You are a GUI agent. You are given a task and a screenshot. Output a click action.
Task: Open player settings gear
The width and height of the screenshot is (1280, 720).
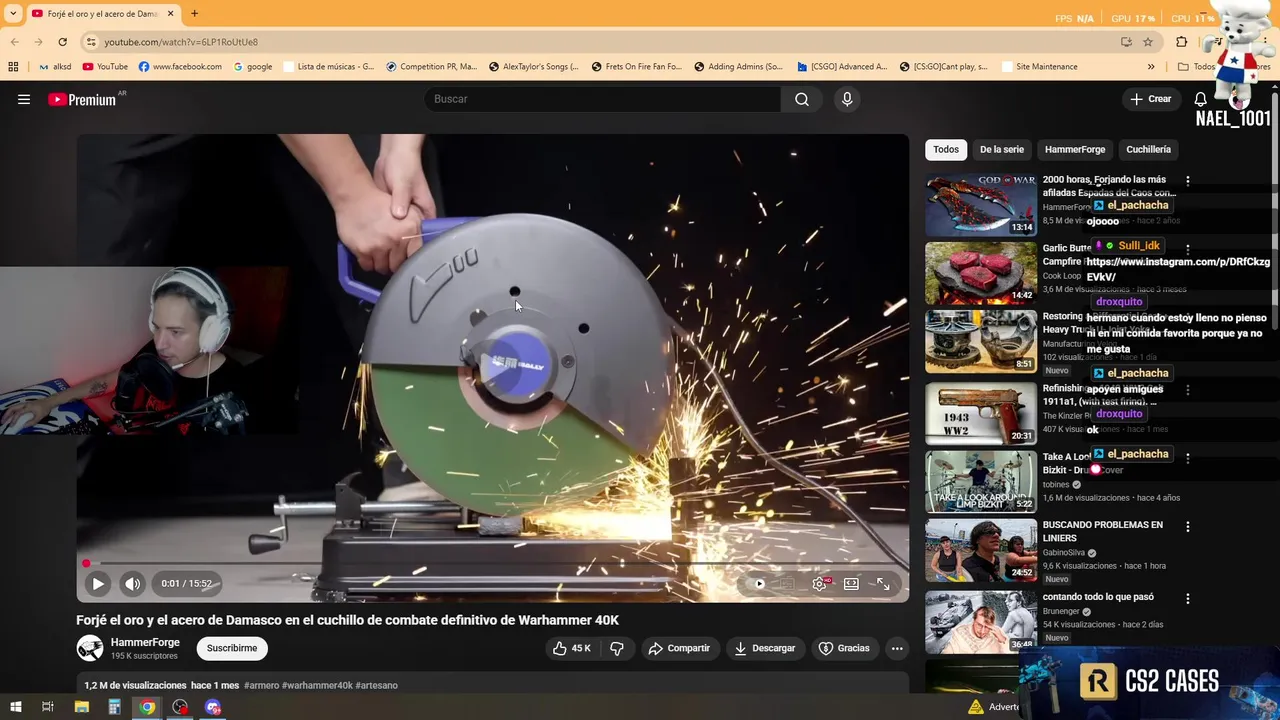(x=819, y=584)
